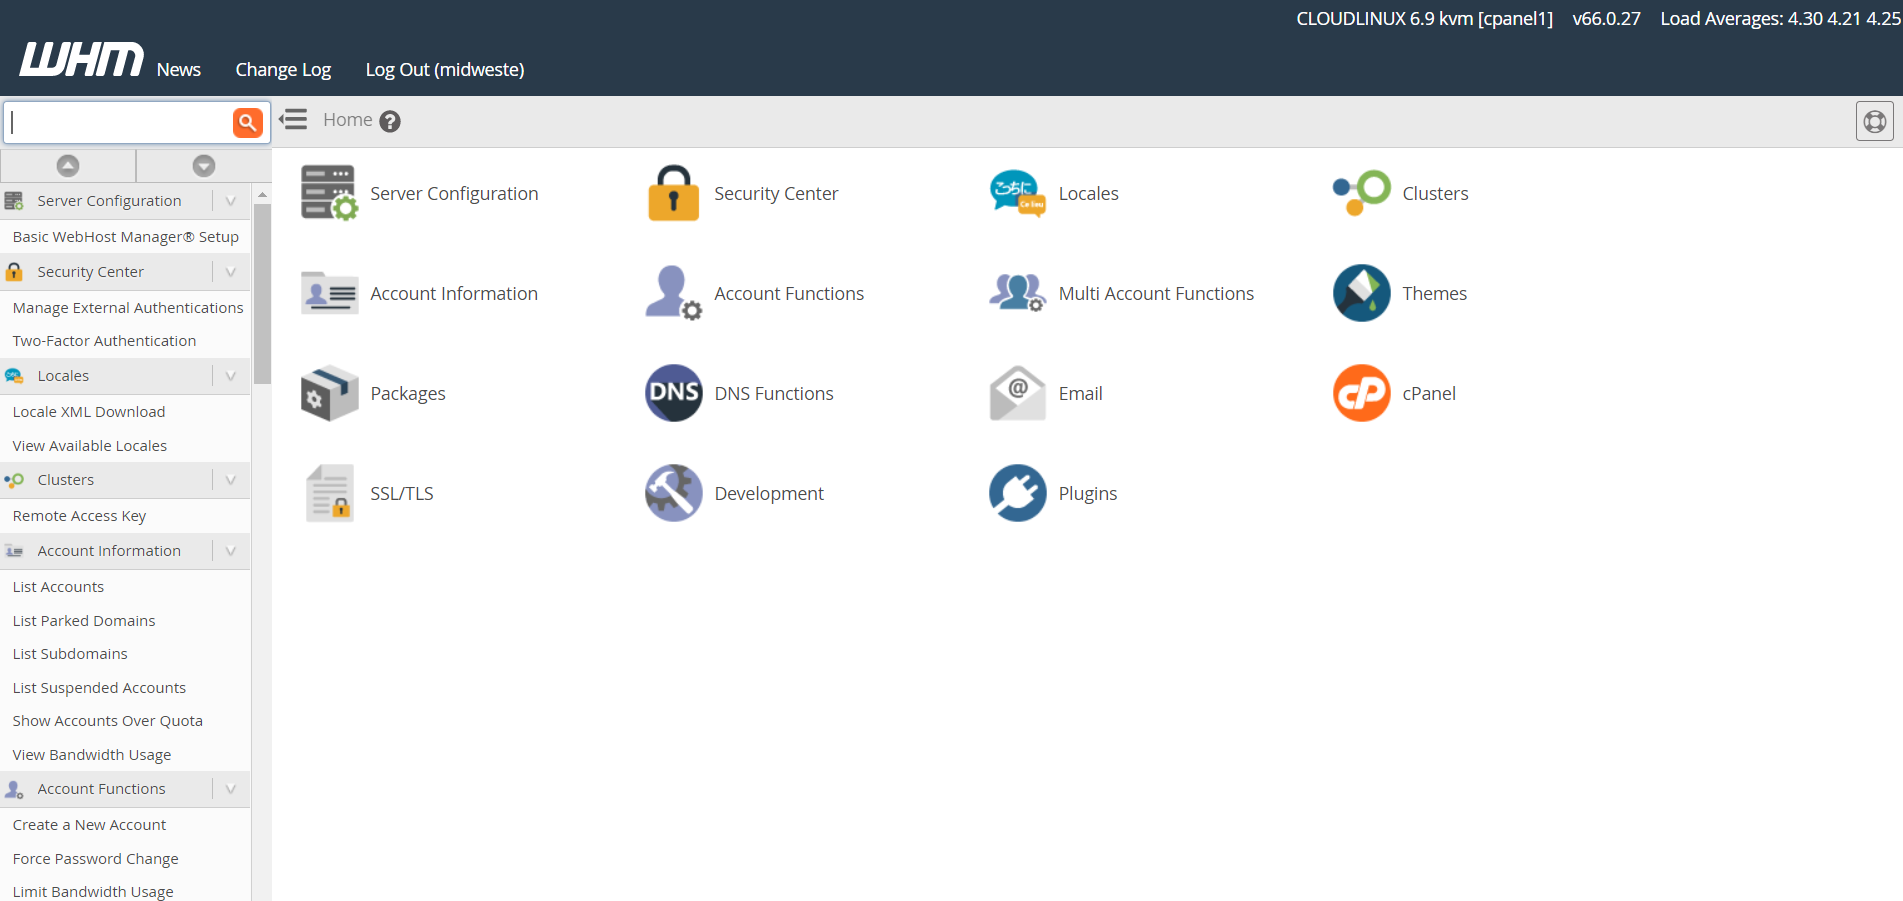
Task: Click the Security Center sidebar heading
Action: click(x=90, y=272)
